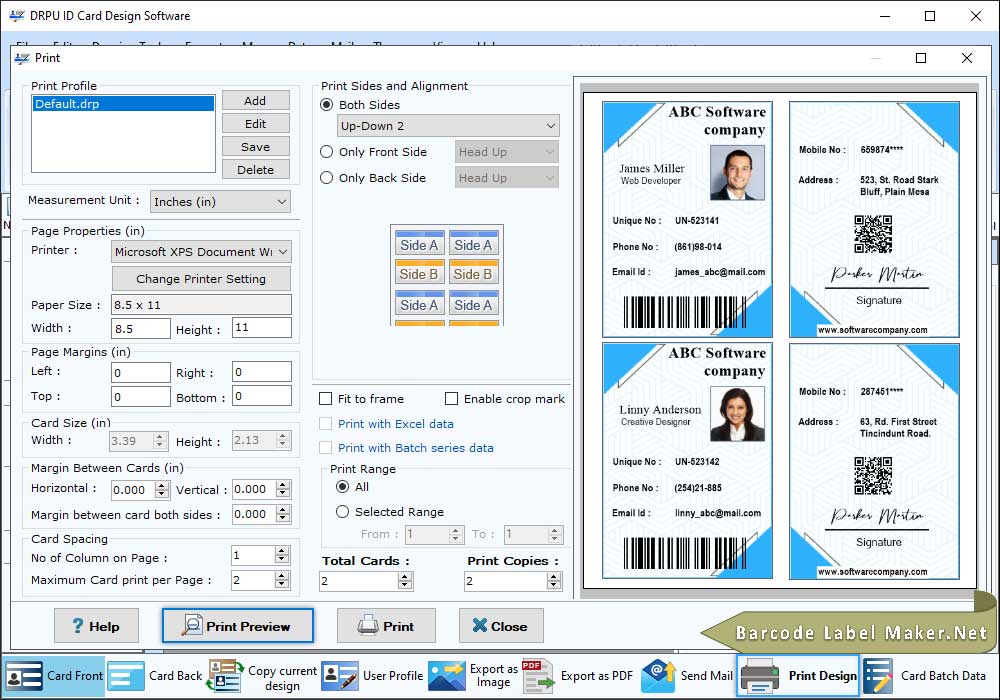Click the Print Preview button
The width and height of the screenshot is (1000, 700).
click(238, 626)
